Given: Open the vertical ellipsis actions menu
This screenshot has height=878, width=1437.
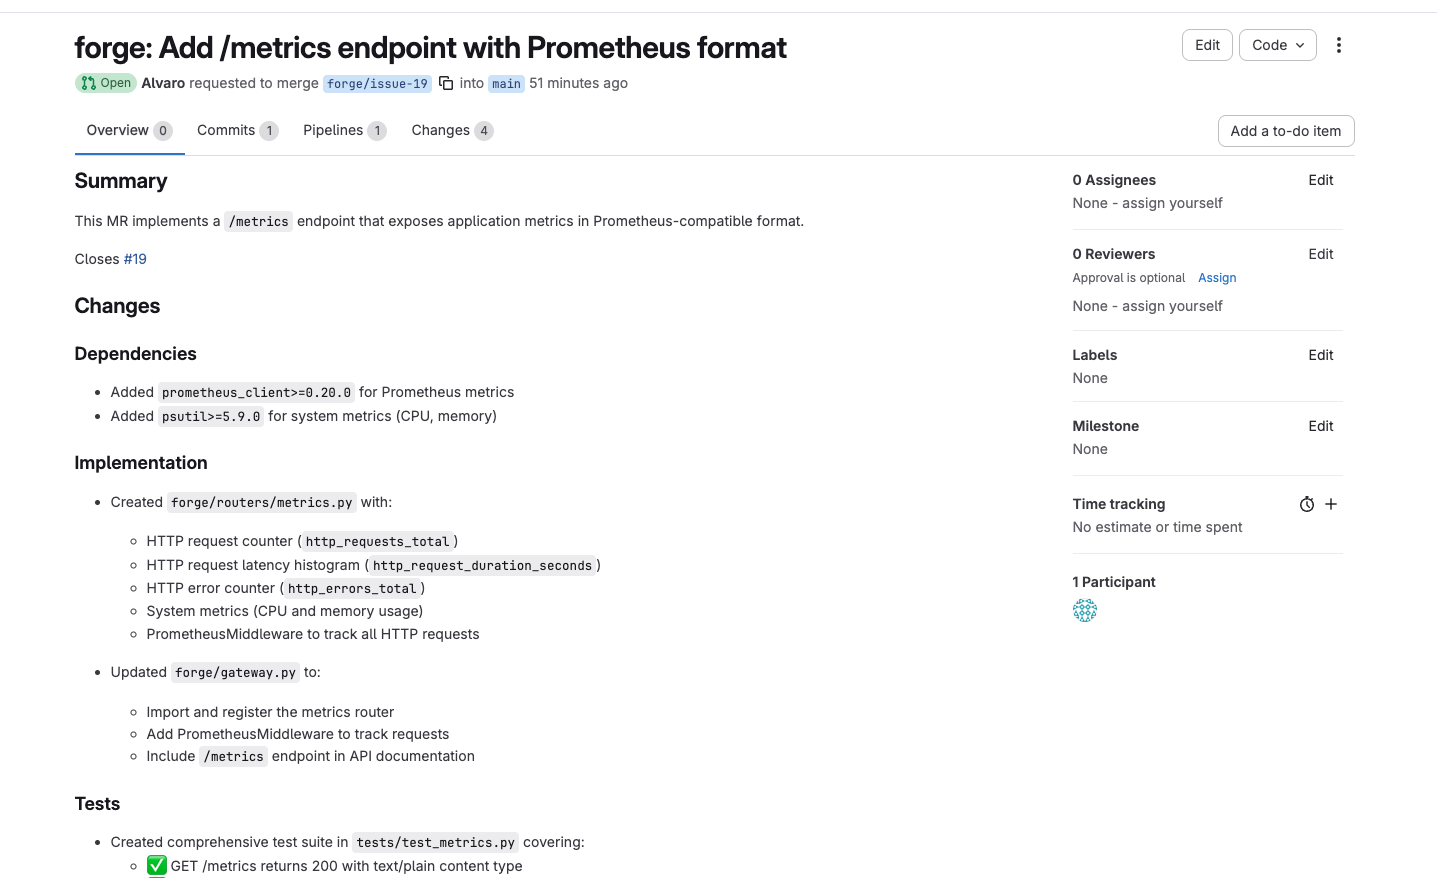Looking at the screenshot, I should pyautogui.click(x=1338, y=45).
